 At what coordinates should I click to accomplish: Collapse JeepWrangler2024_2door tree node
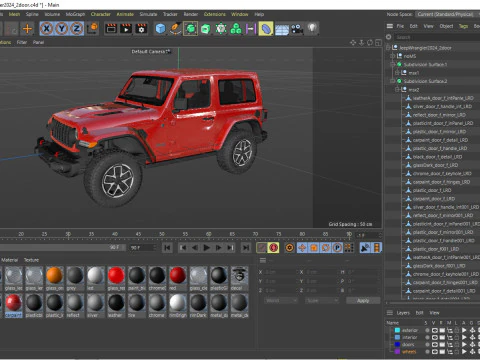[x=388, y=48]
